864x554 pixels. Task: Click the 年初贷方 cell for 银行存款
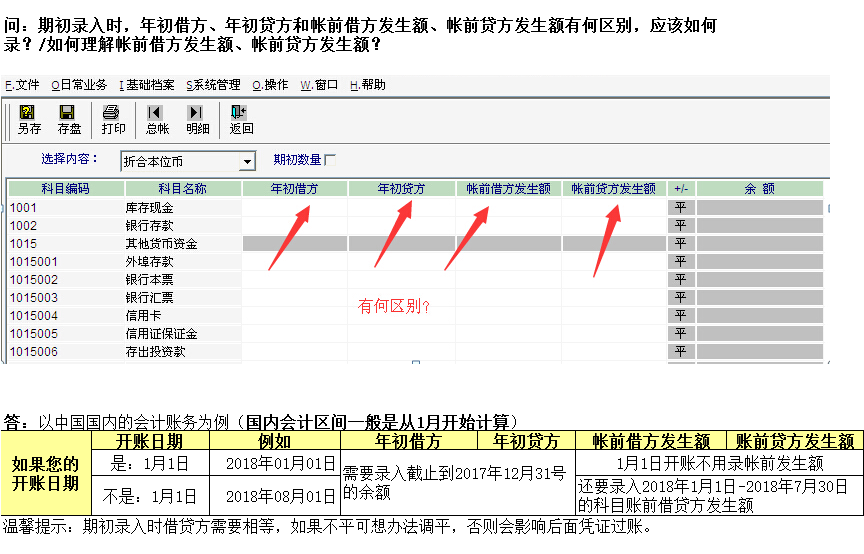coord(401,225)
